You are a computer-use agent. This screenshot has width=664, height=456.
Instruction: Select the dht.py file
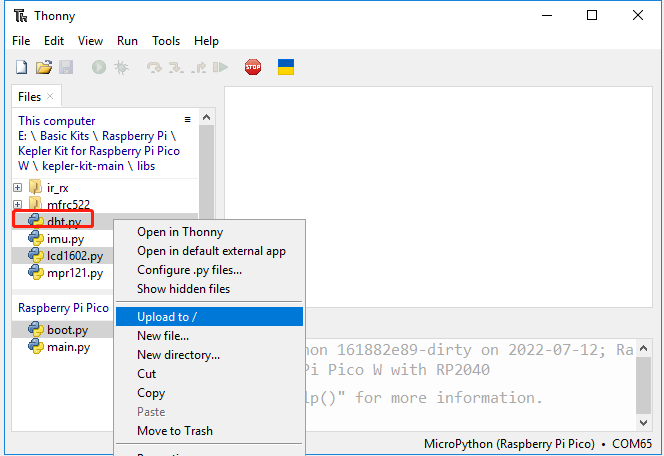tap(64, 221)
